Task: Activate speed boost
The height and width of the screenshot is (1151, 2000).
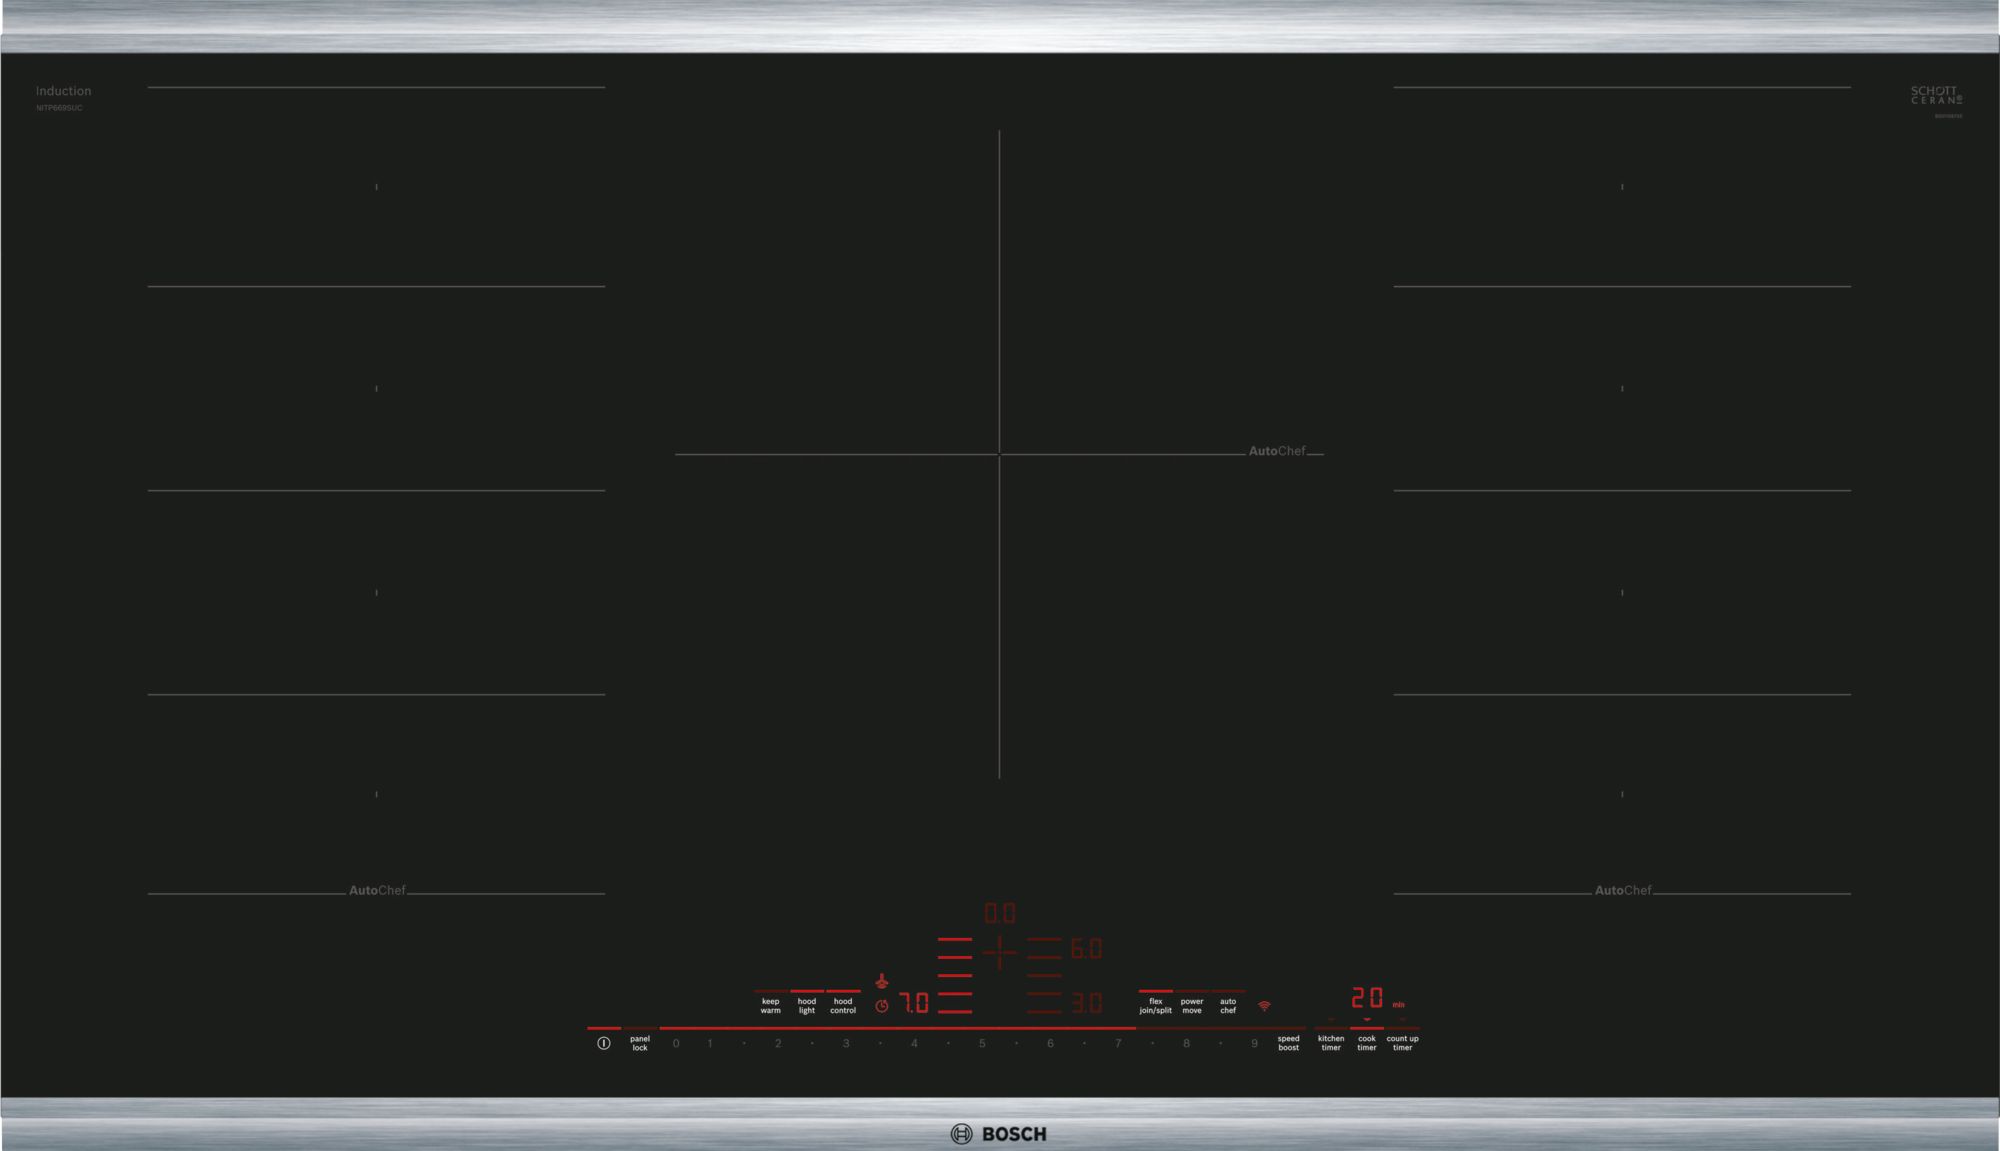Action: (1289, 1043)
